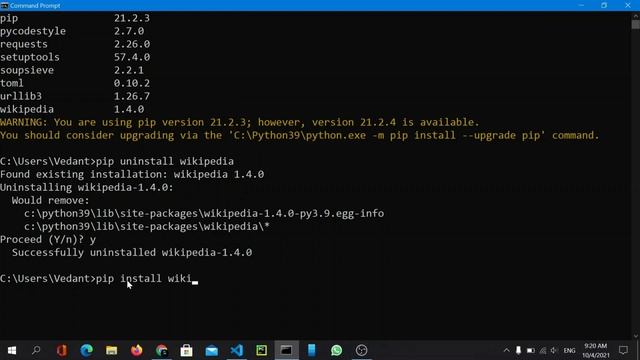Screen dimensions: 640x360
Task: Click 'Would remove:' line
Action: pos(50,200)
